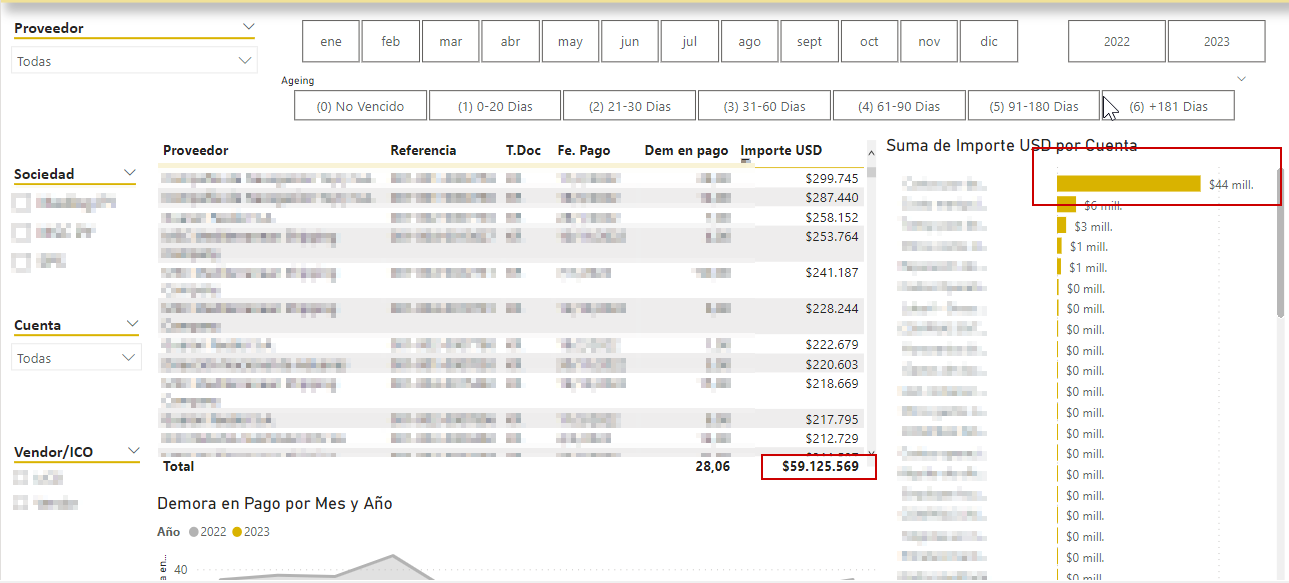This screenshot has width=1289, height=583.
Task: Expand the Proveedor slicer header chevron
Action: 248,27
